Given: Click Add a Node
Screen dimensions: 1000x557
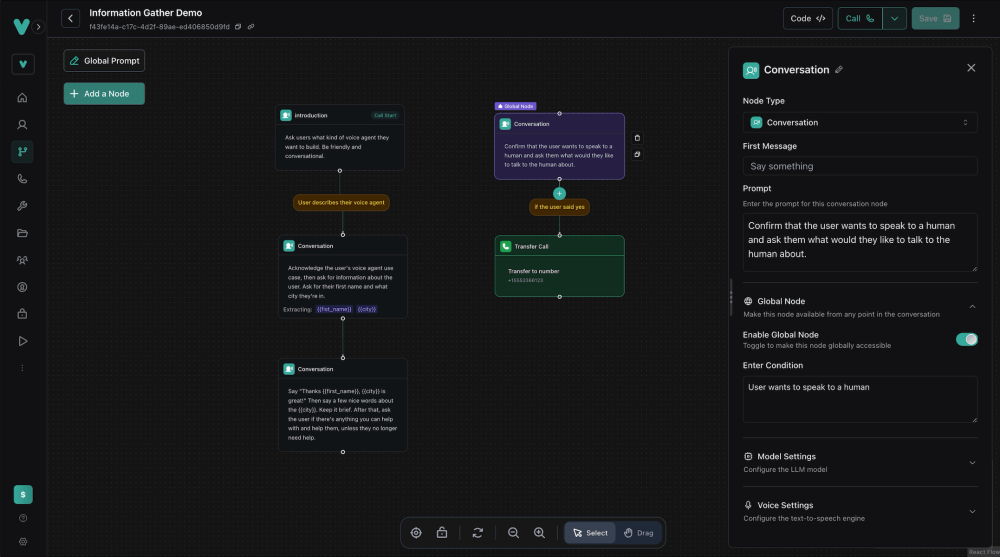Looking at the screenshot, I should coord(104,94).
